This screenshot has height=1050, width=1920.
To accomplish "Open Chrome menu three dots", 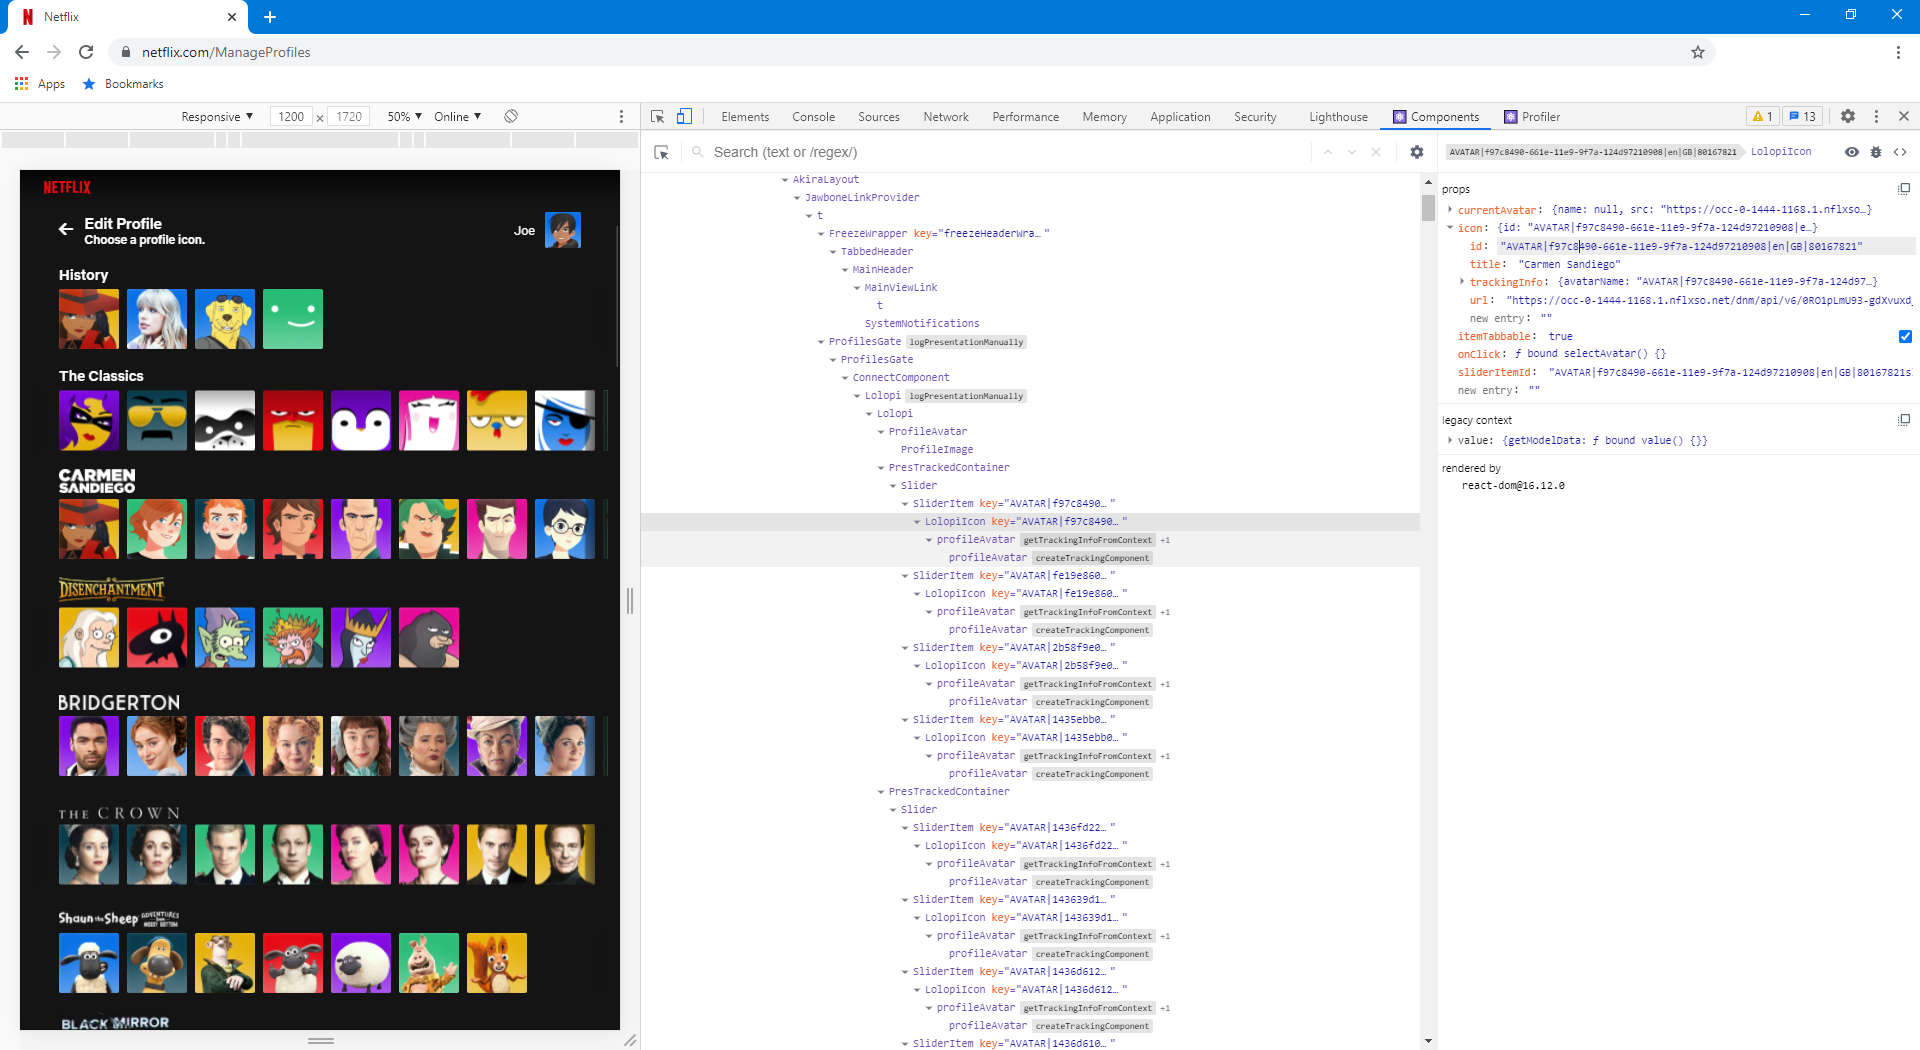I will pyautogui.click(x=1898, y=52).
